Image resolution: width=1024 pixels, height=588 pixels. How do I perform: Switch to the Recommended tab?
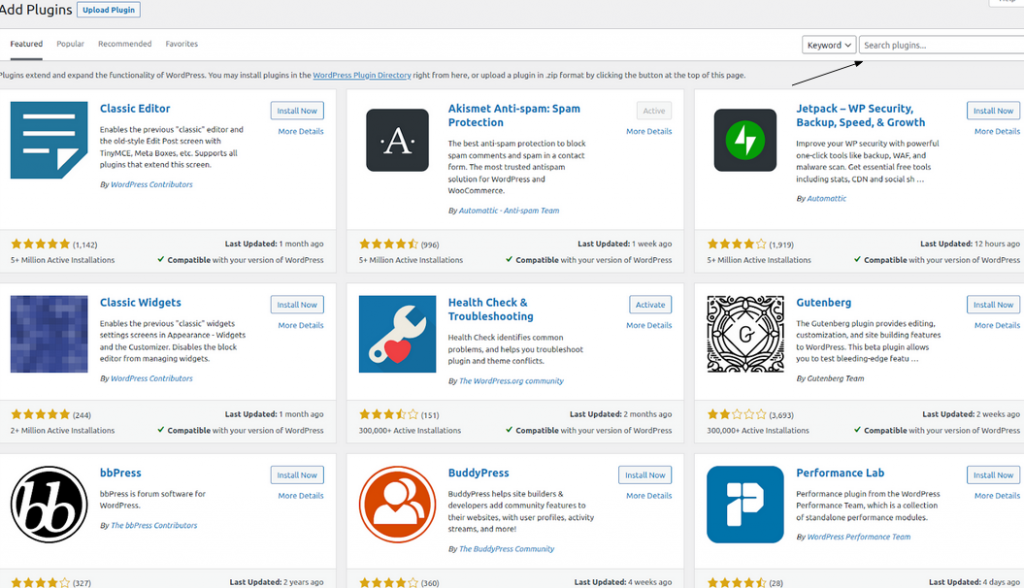click(125, 44)
